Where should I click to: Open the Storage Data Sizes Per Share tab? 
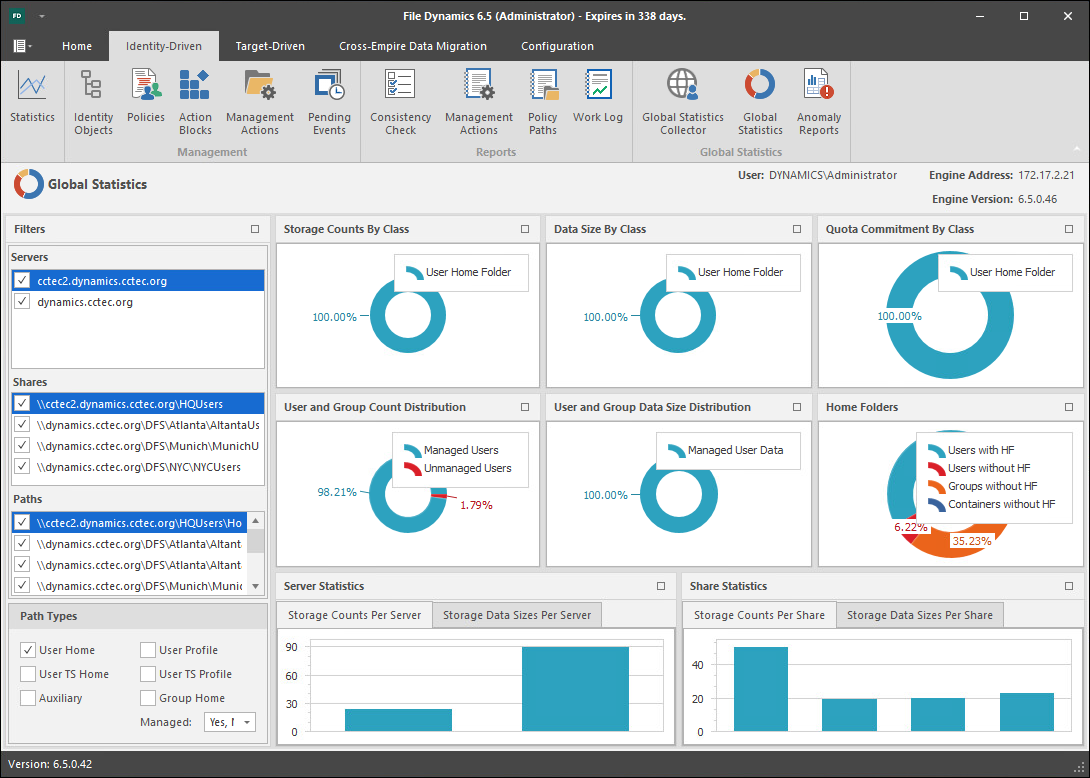point(919,615)
